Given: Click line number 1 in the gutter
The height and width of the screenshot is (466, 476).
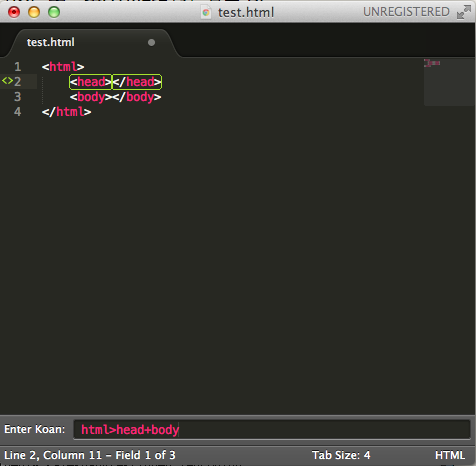Looking at the screenshot, I should click(18, 67).
